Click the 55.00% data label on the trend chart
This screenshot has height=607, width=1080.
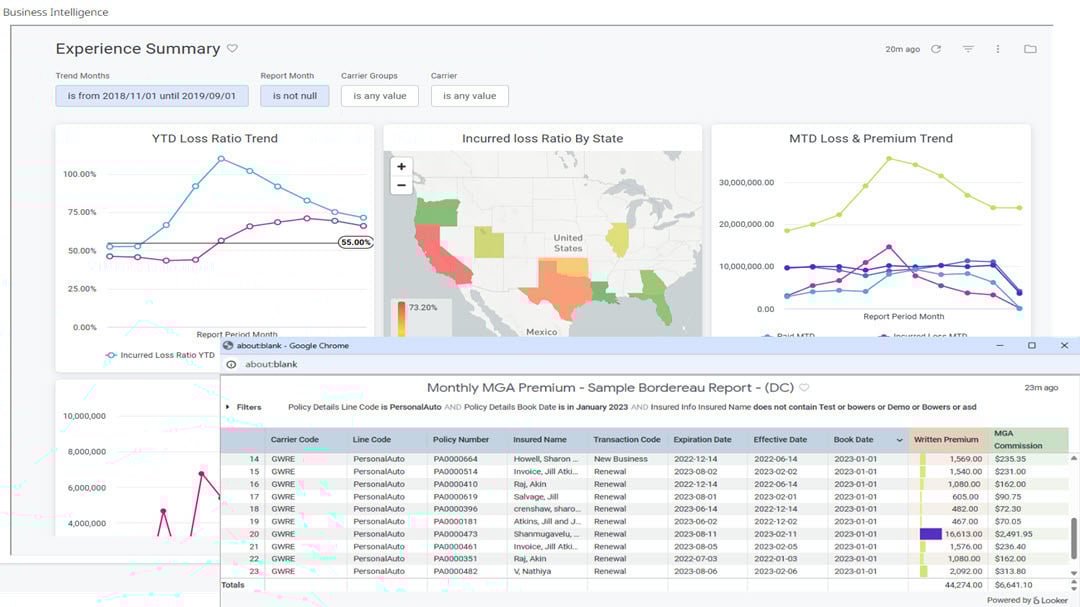(x=356, y=242)
